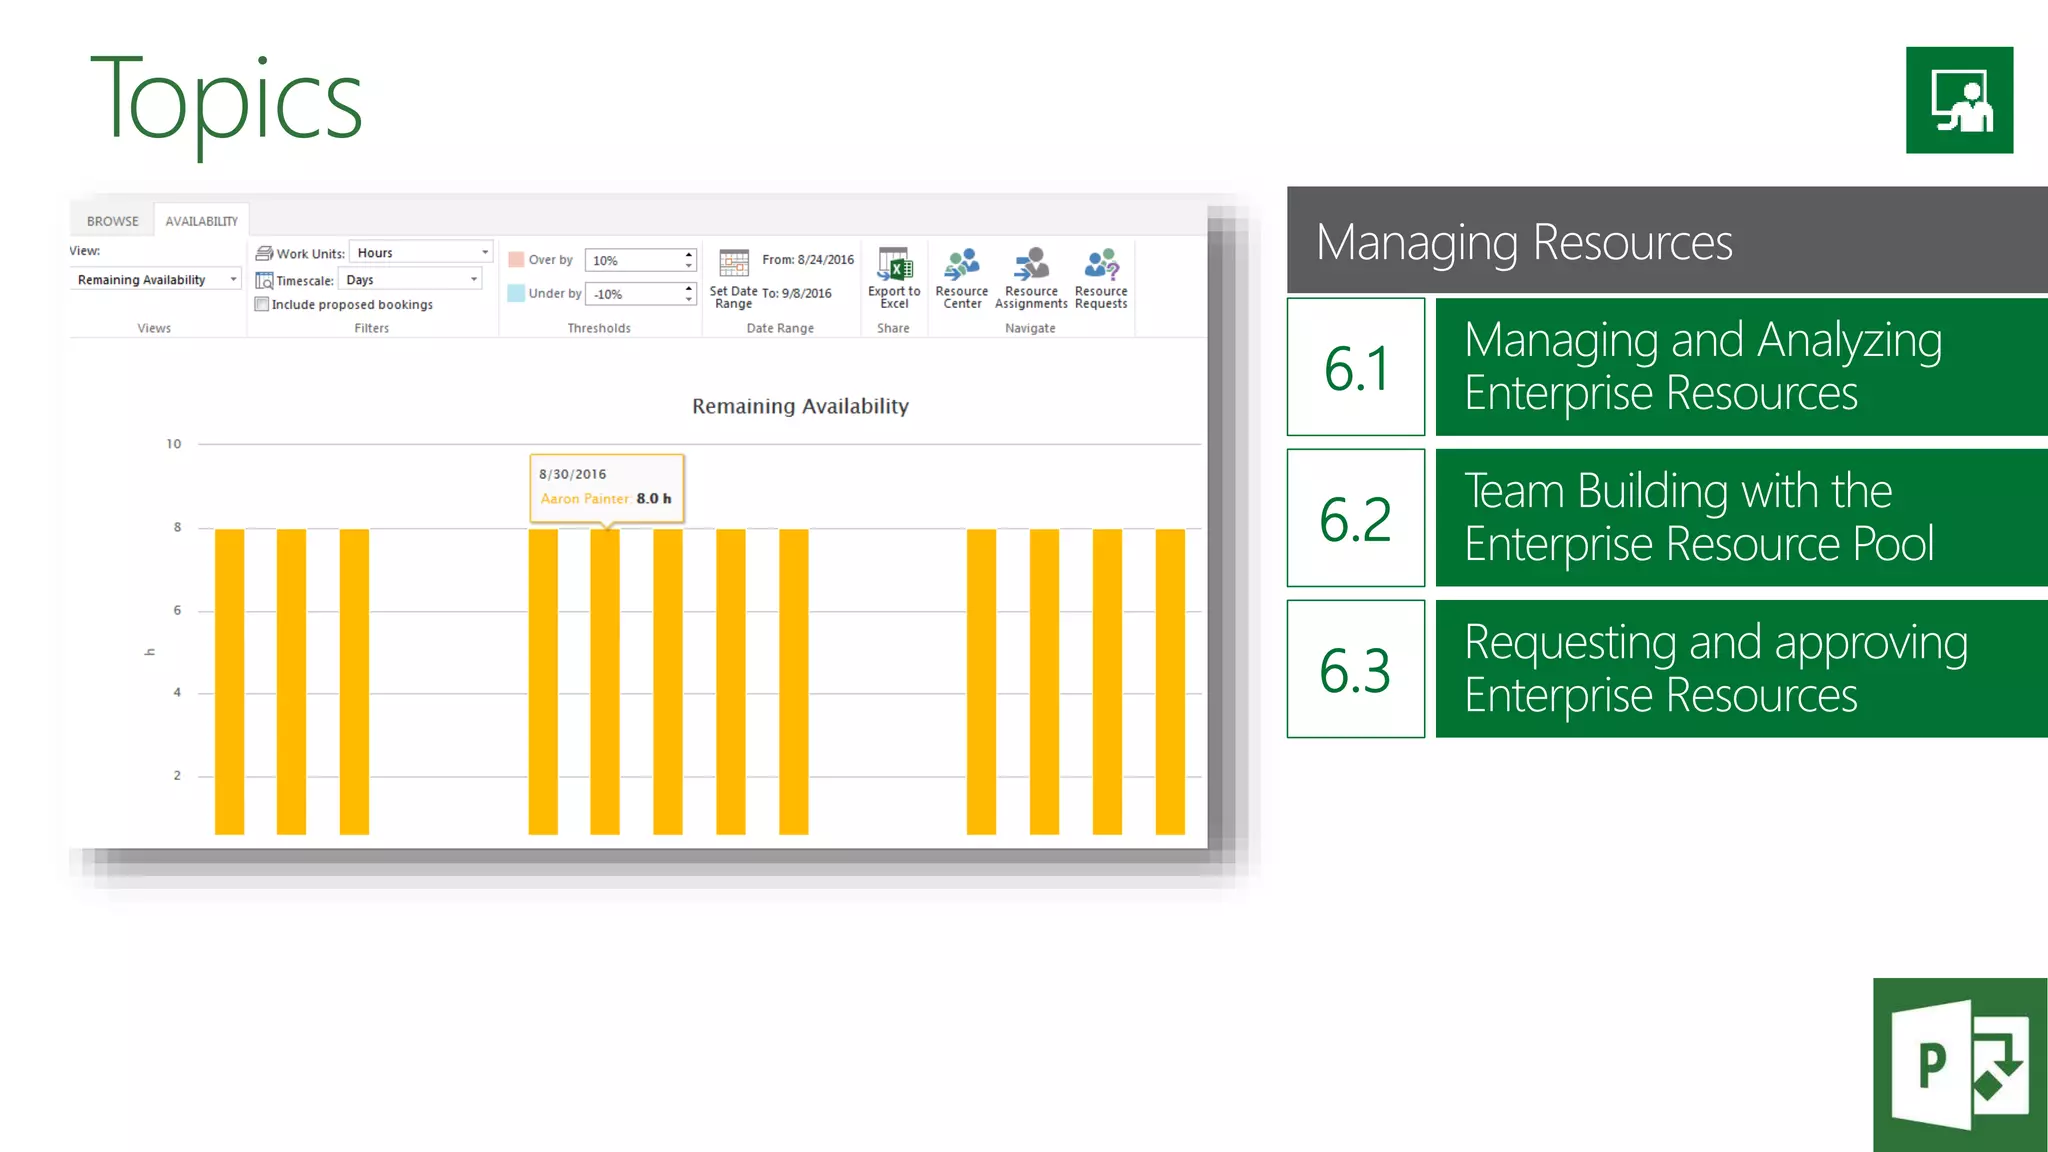Switch to the BROWSE tab
Image resolution: width=2048 pixels, height=1152 pixels.
(x=113, y=221)
